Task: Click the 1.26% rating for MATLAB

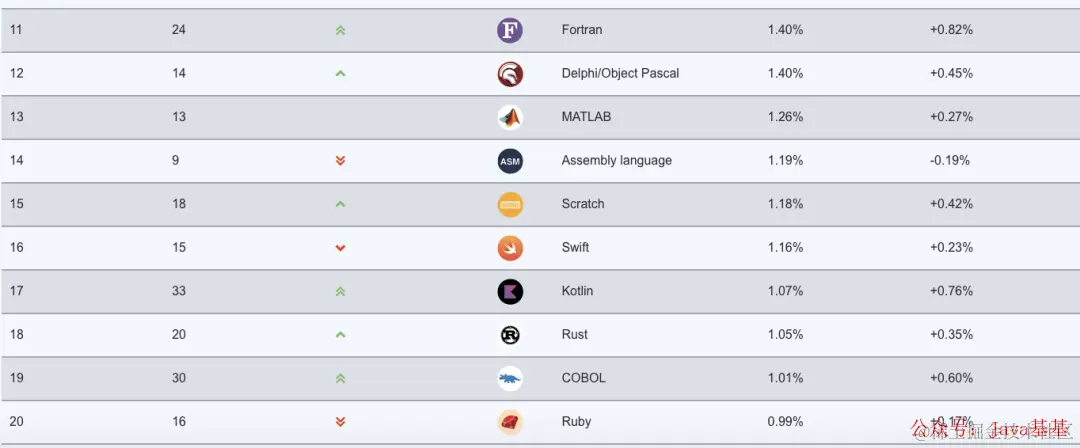Action: (x=785, y=116)
